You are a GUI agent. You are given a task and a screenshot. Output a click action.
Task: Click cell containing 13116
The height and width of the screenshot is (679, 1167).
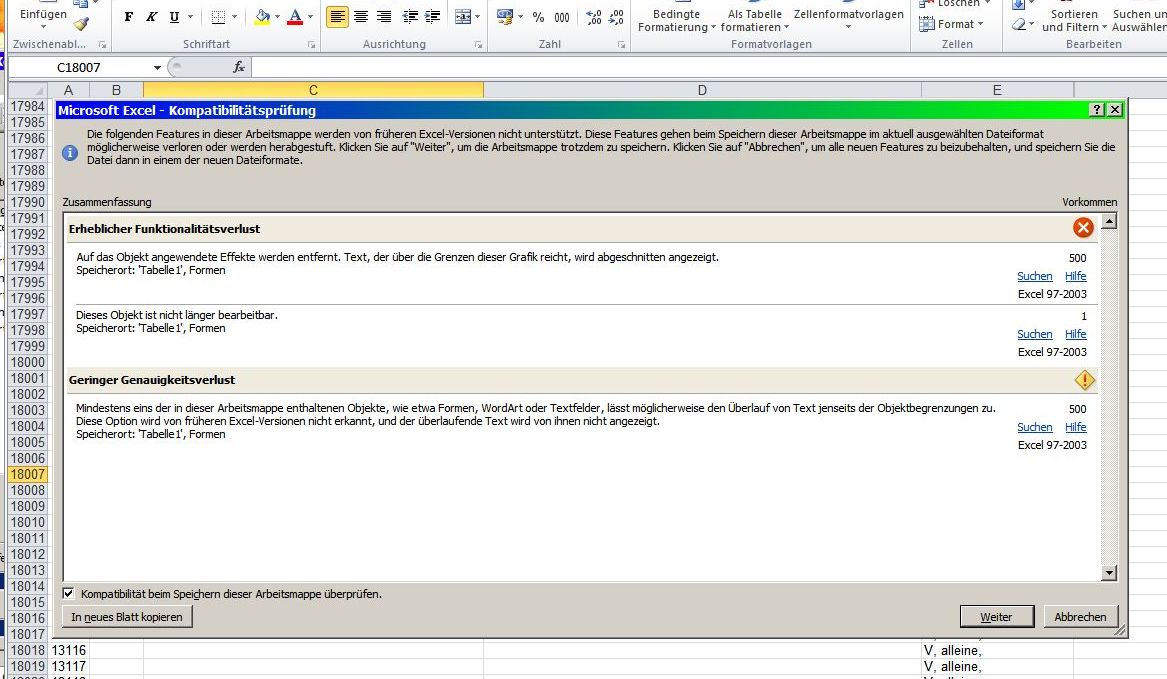68,650
